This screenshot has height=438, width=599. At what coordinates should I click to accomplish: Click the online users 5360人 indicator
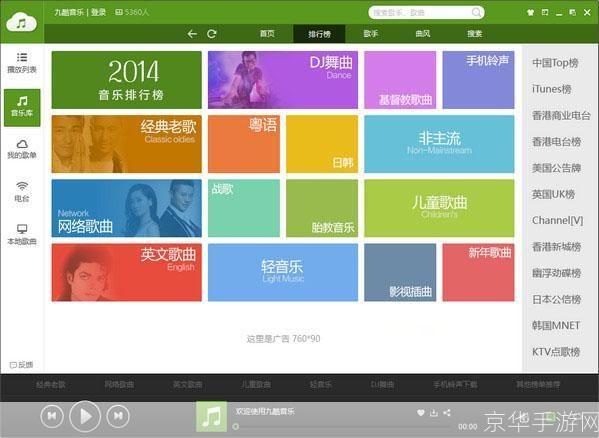pyautogui.click(x=132, y=12)
